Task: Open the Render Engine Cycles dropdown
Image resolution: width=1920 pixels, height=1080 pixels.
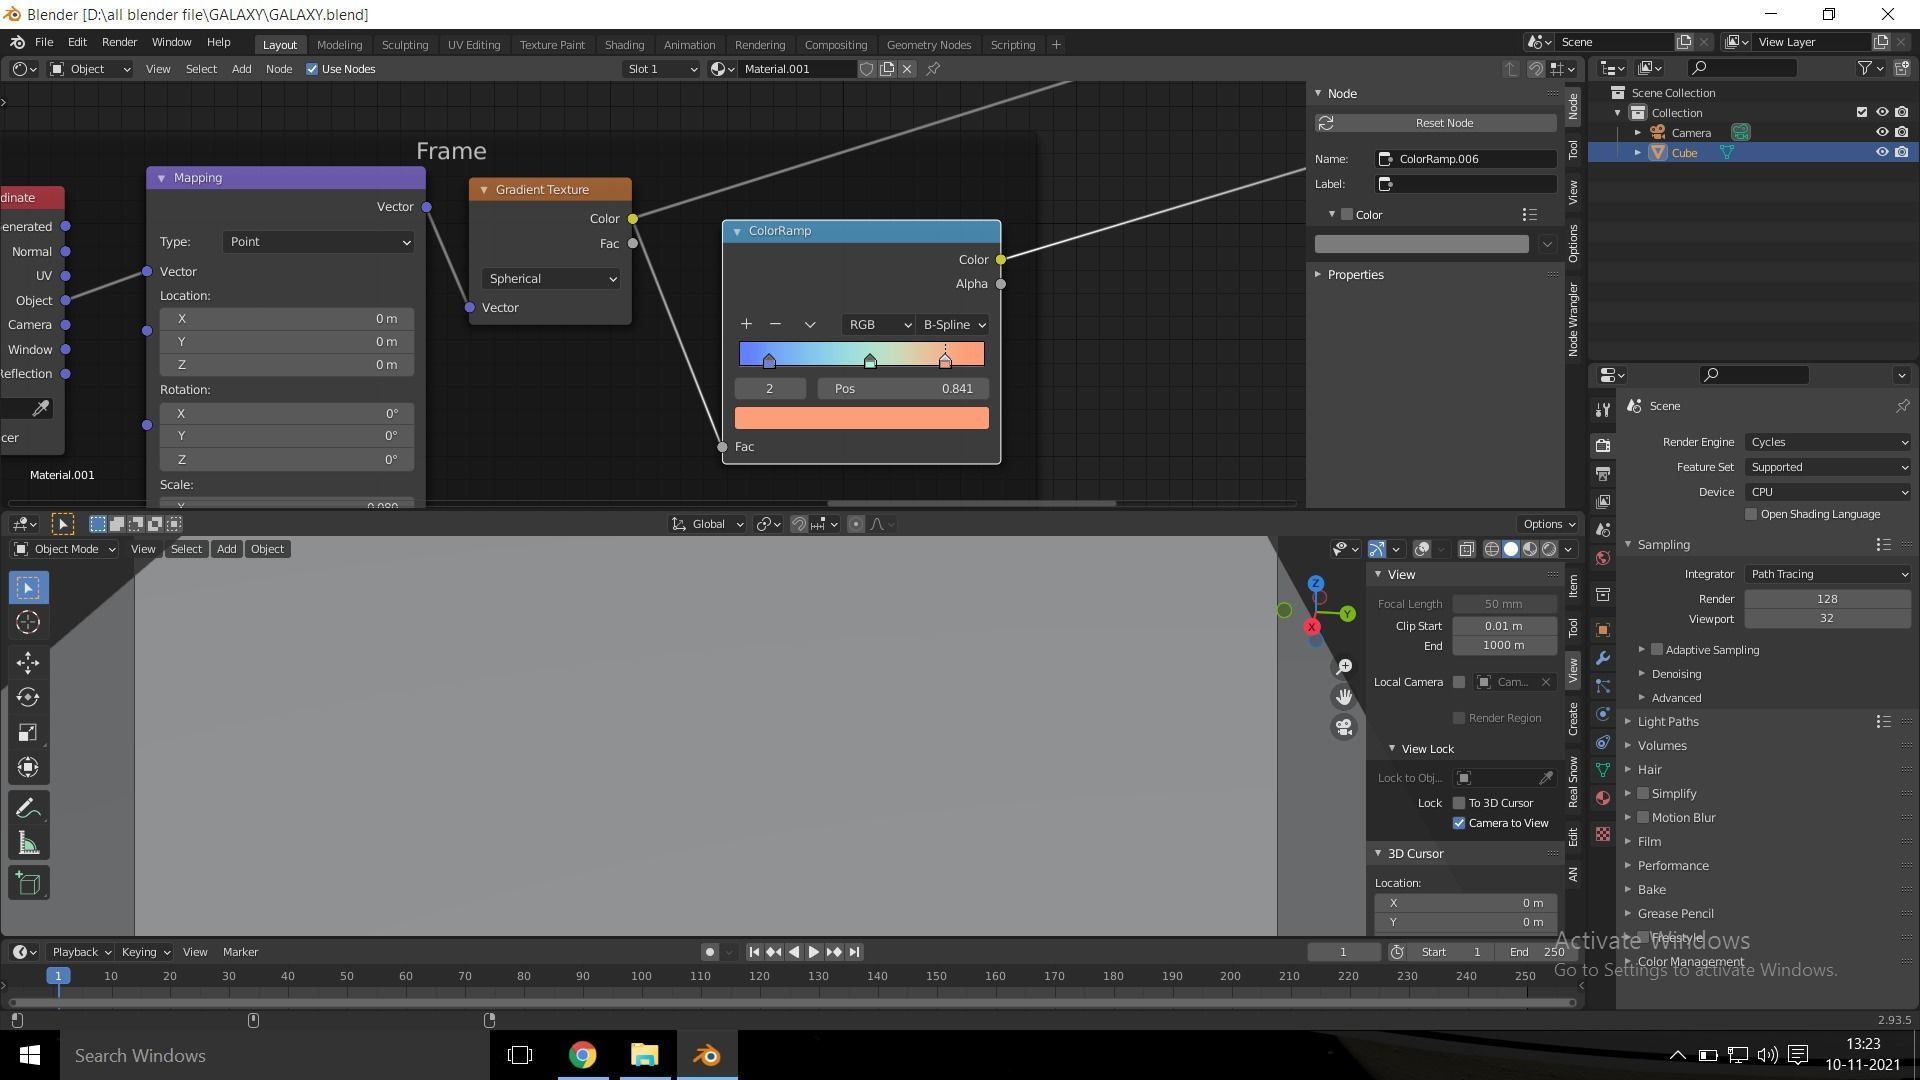Action: (1827, 442)
